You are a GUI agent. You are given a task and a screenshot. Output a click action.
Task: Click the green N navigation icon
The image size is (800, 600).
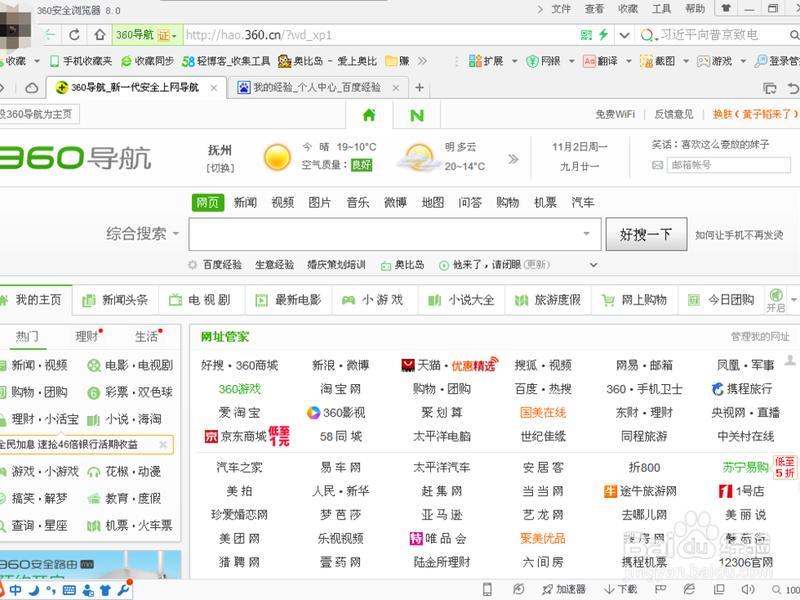point(417,115)
